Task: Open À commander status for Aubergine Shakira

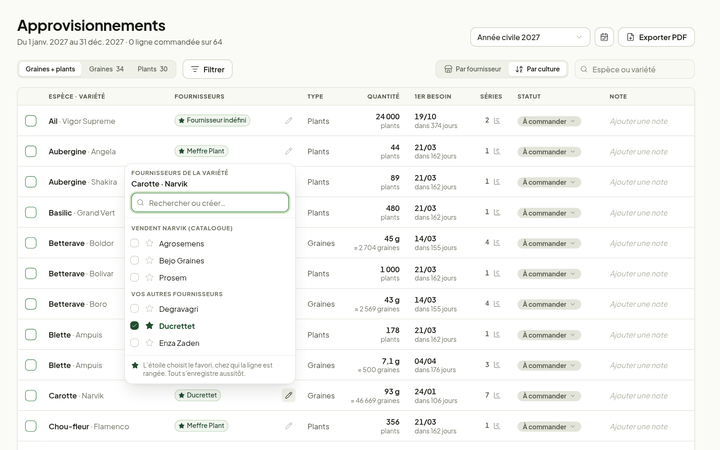Action: pyautogui.click(x=549, y=182)
